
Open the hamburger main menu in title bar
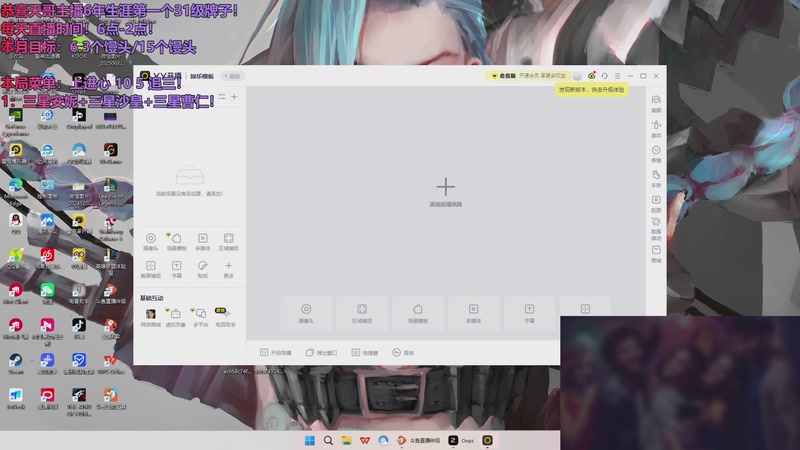(x=617, y=76)
